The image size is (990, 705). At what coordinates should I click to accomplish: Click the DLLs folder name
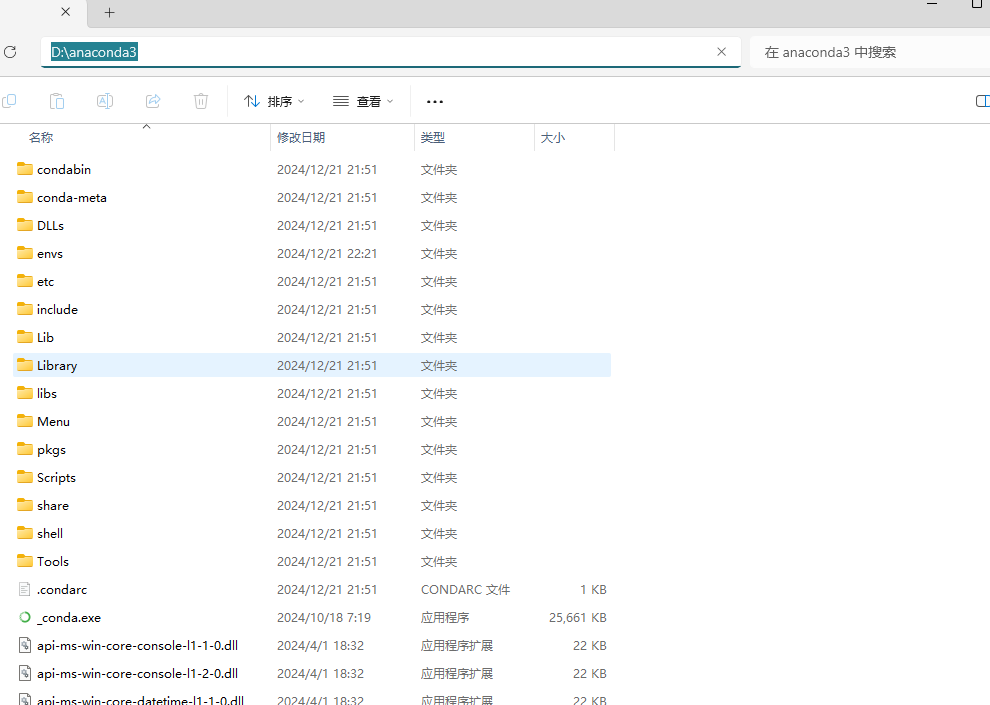[x=51, y=225]
